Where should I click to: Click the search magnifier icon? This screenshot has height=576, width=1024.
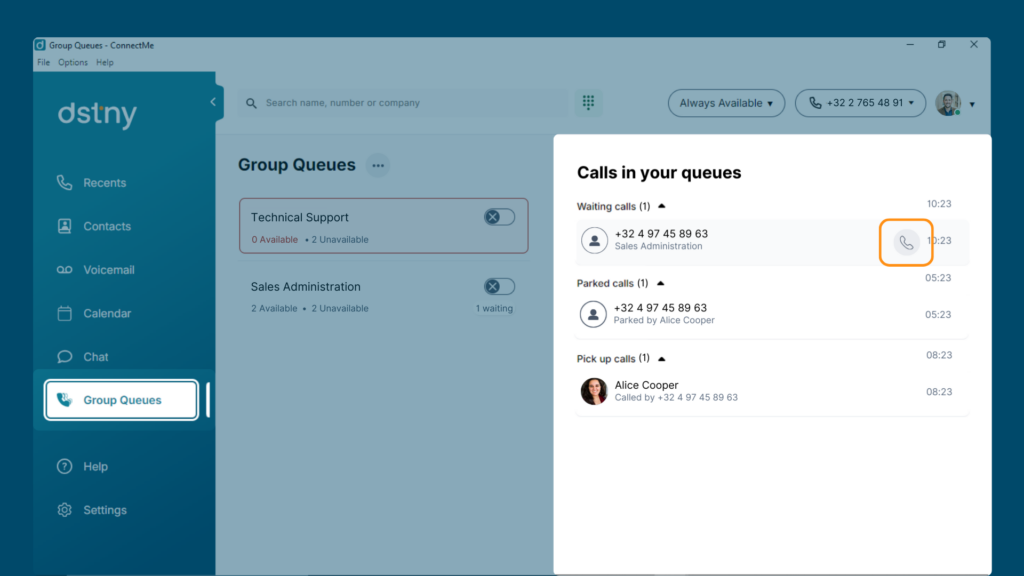coord(251,103)
